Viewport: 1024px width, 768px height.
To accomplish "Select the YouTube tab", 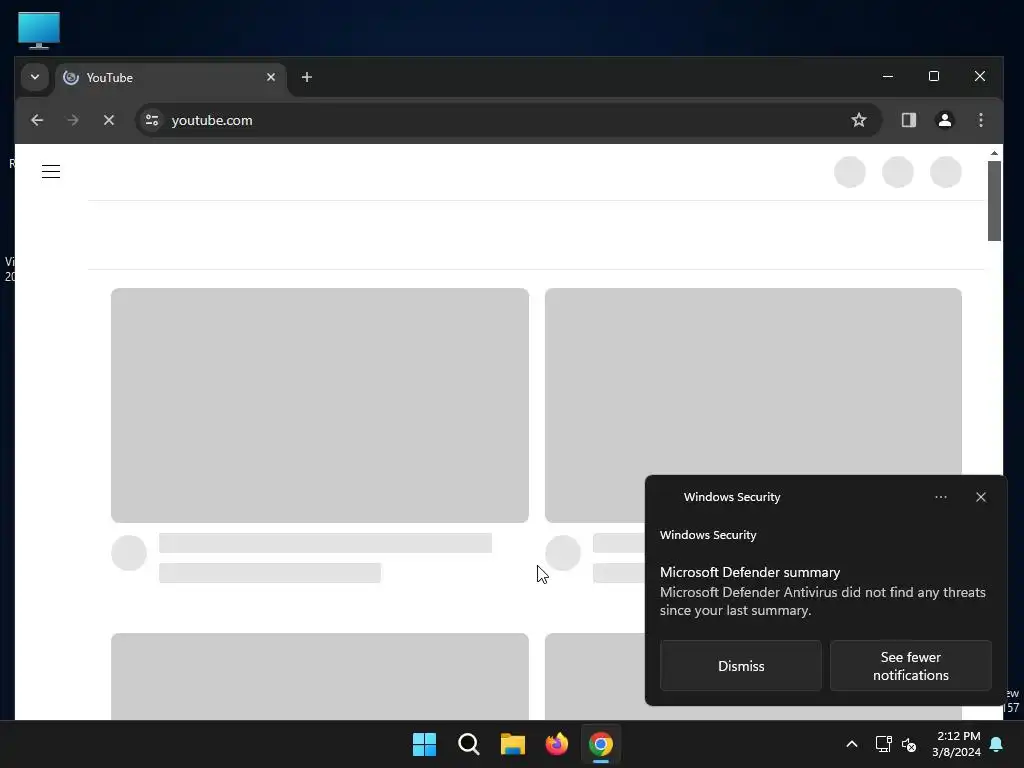I will coord(171,78).
